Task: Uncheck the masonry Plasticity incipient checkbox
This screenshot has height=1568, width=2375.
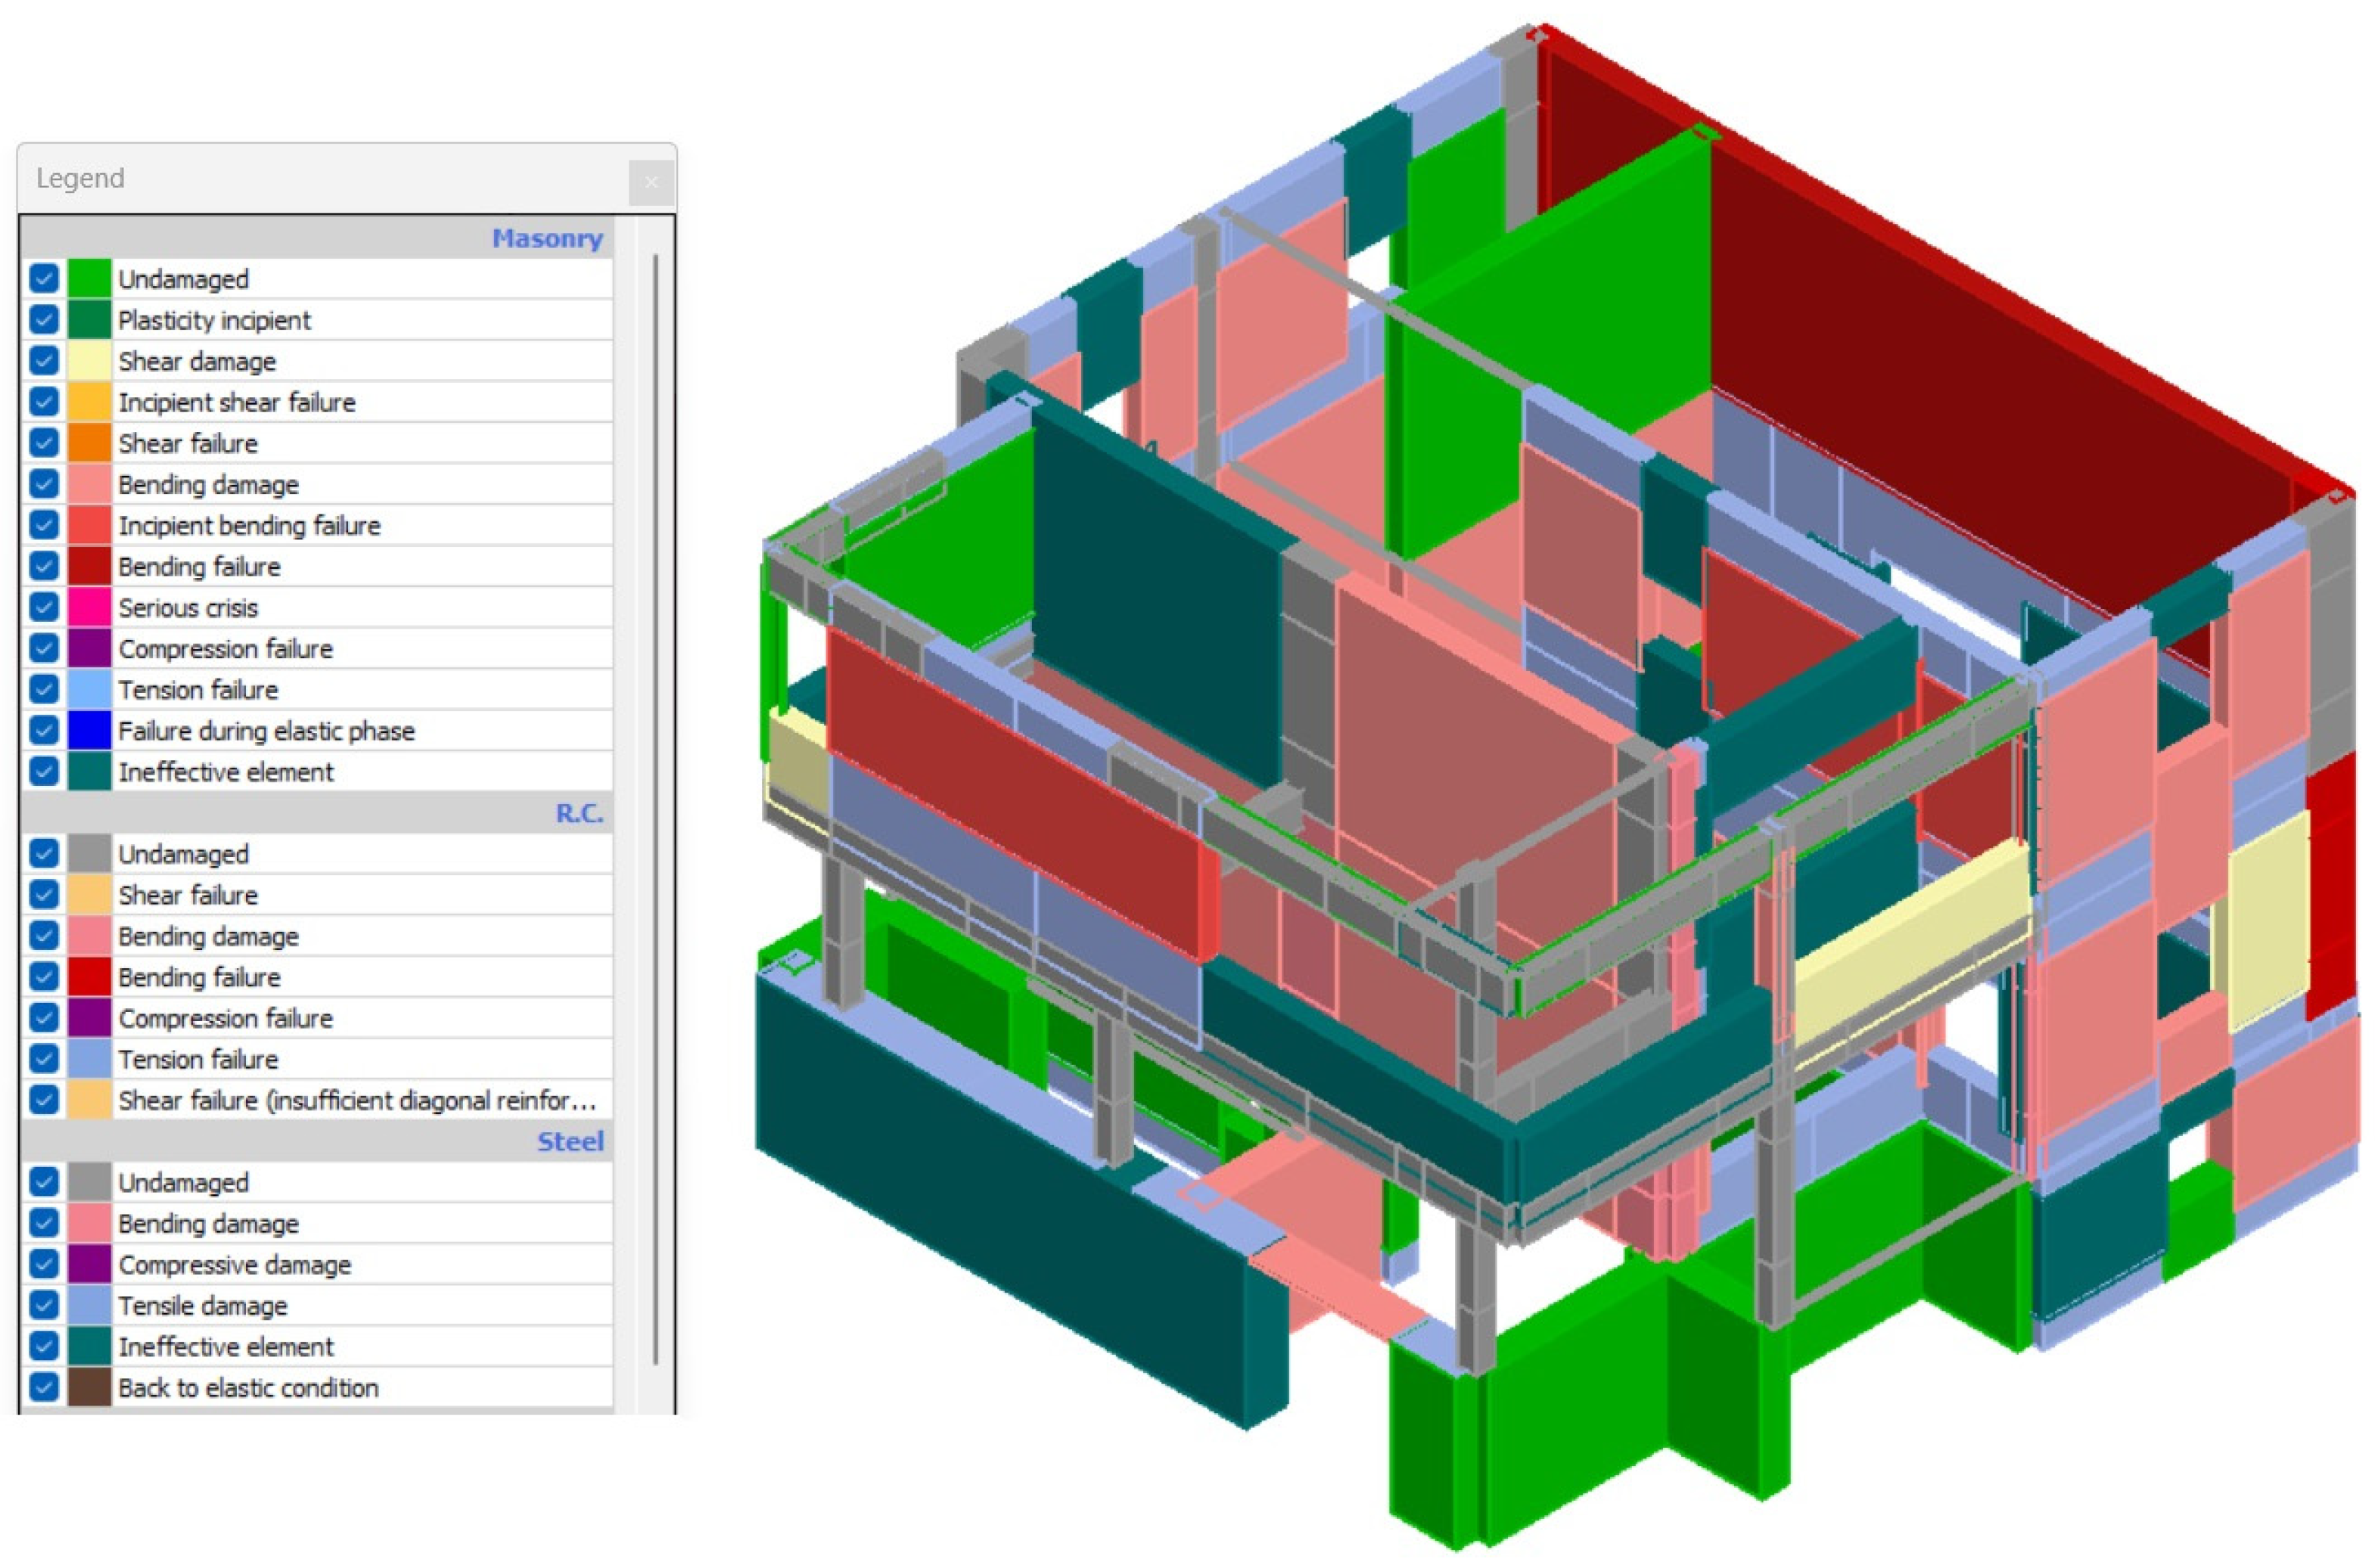Action: click(x=44, y=320)
